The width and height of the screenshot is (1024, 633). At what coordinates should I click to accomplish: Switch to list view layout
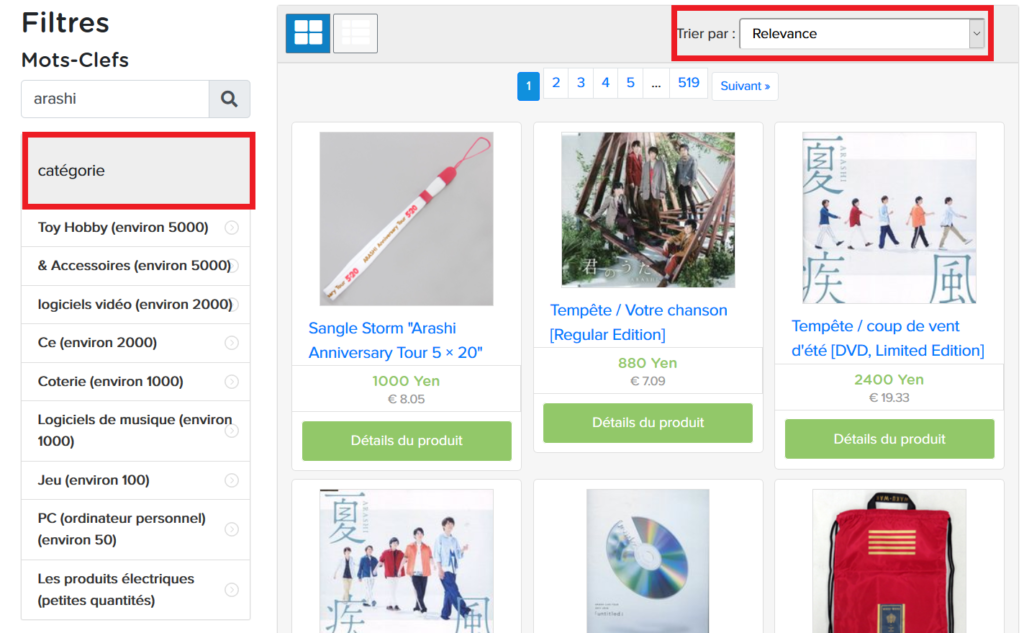click(355, 33)
